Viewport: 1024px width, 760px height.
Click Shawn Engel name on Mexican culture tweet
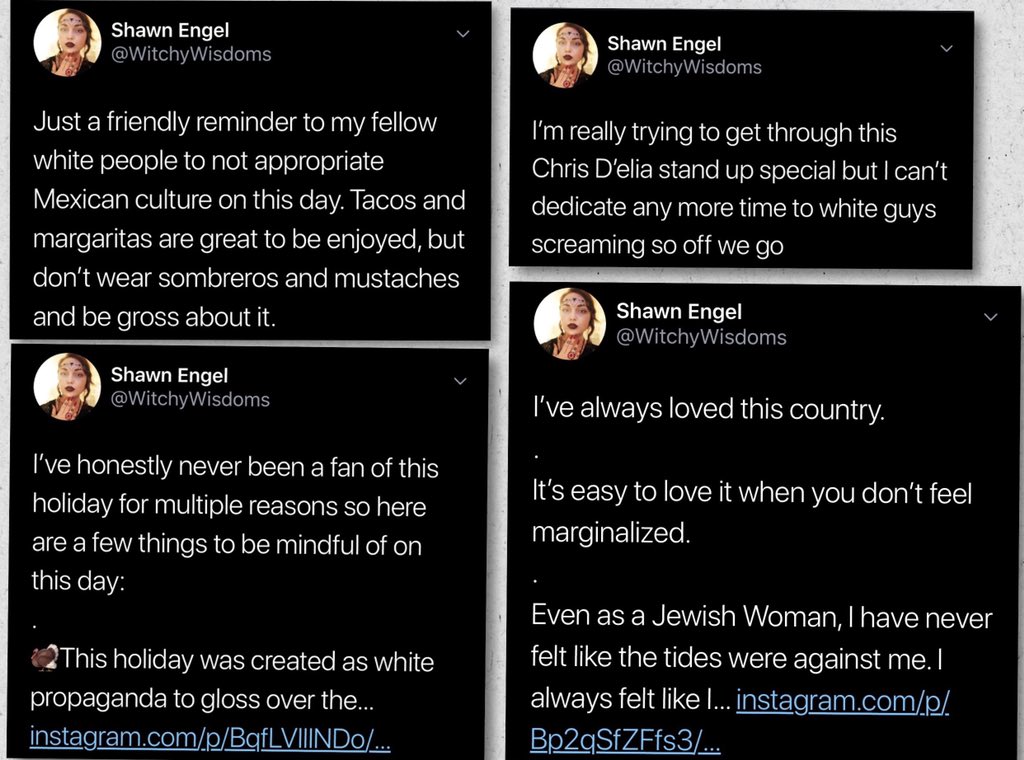169,32
